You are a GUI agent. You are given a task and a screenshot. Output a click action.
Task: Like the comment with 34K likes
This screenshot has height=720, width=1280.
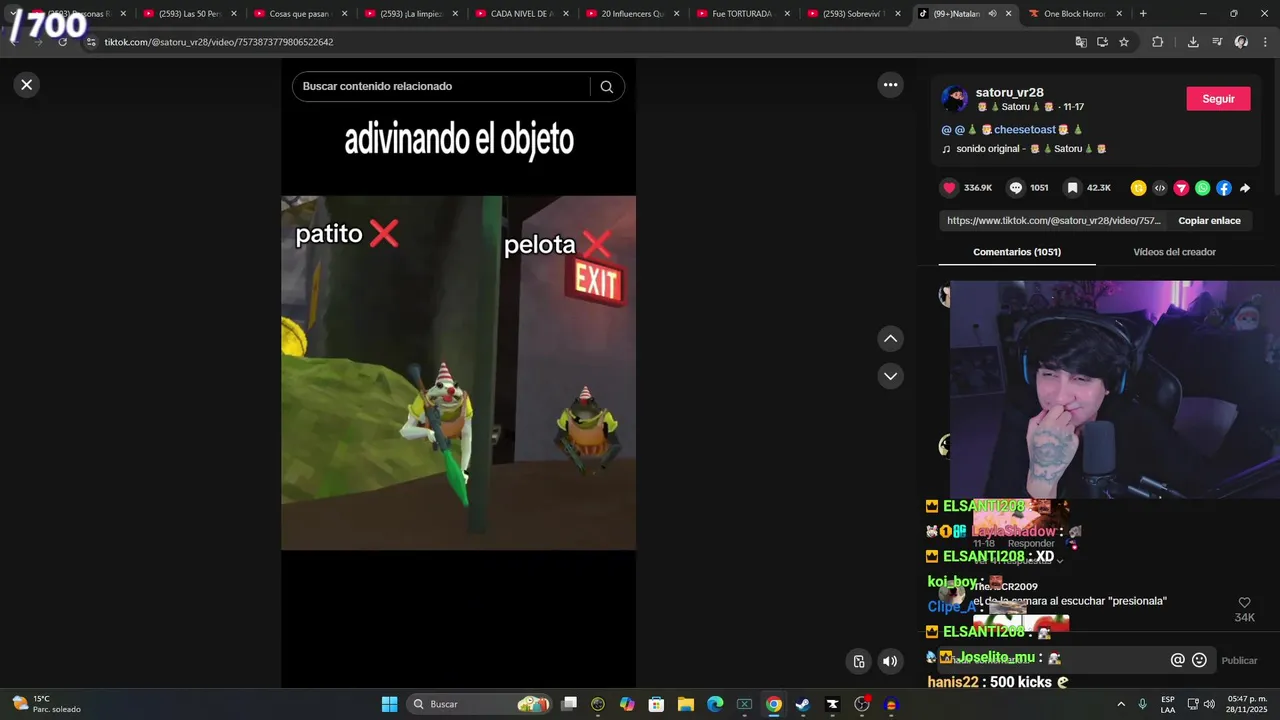pos(1244,603)
